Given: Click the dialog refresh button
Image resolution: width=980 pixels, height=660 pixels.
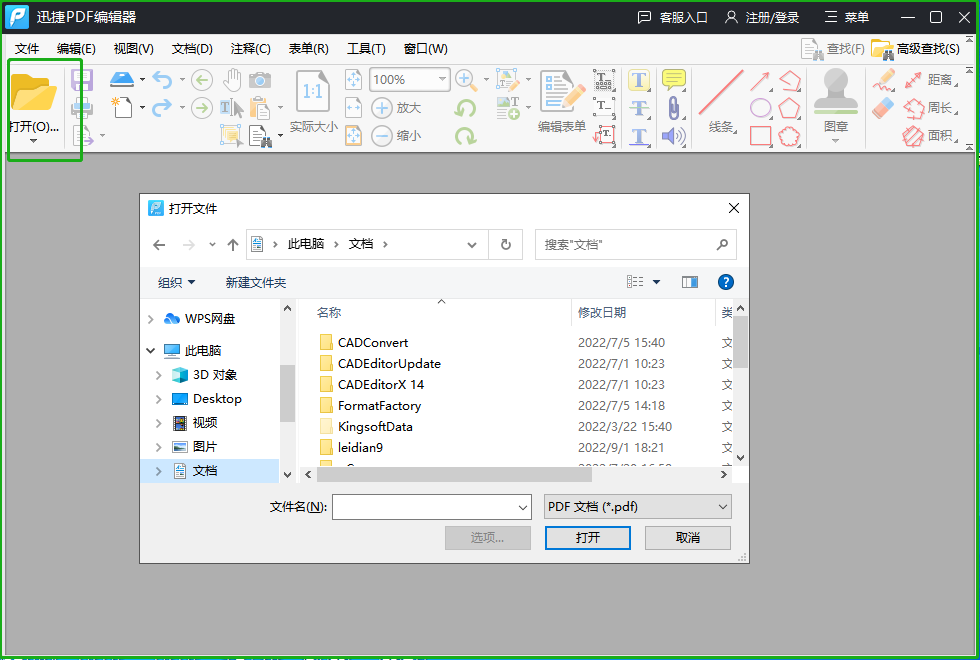Looking at the screenshot, I should click(x=506, y=244).
